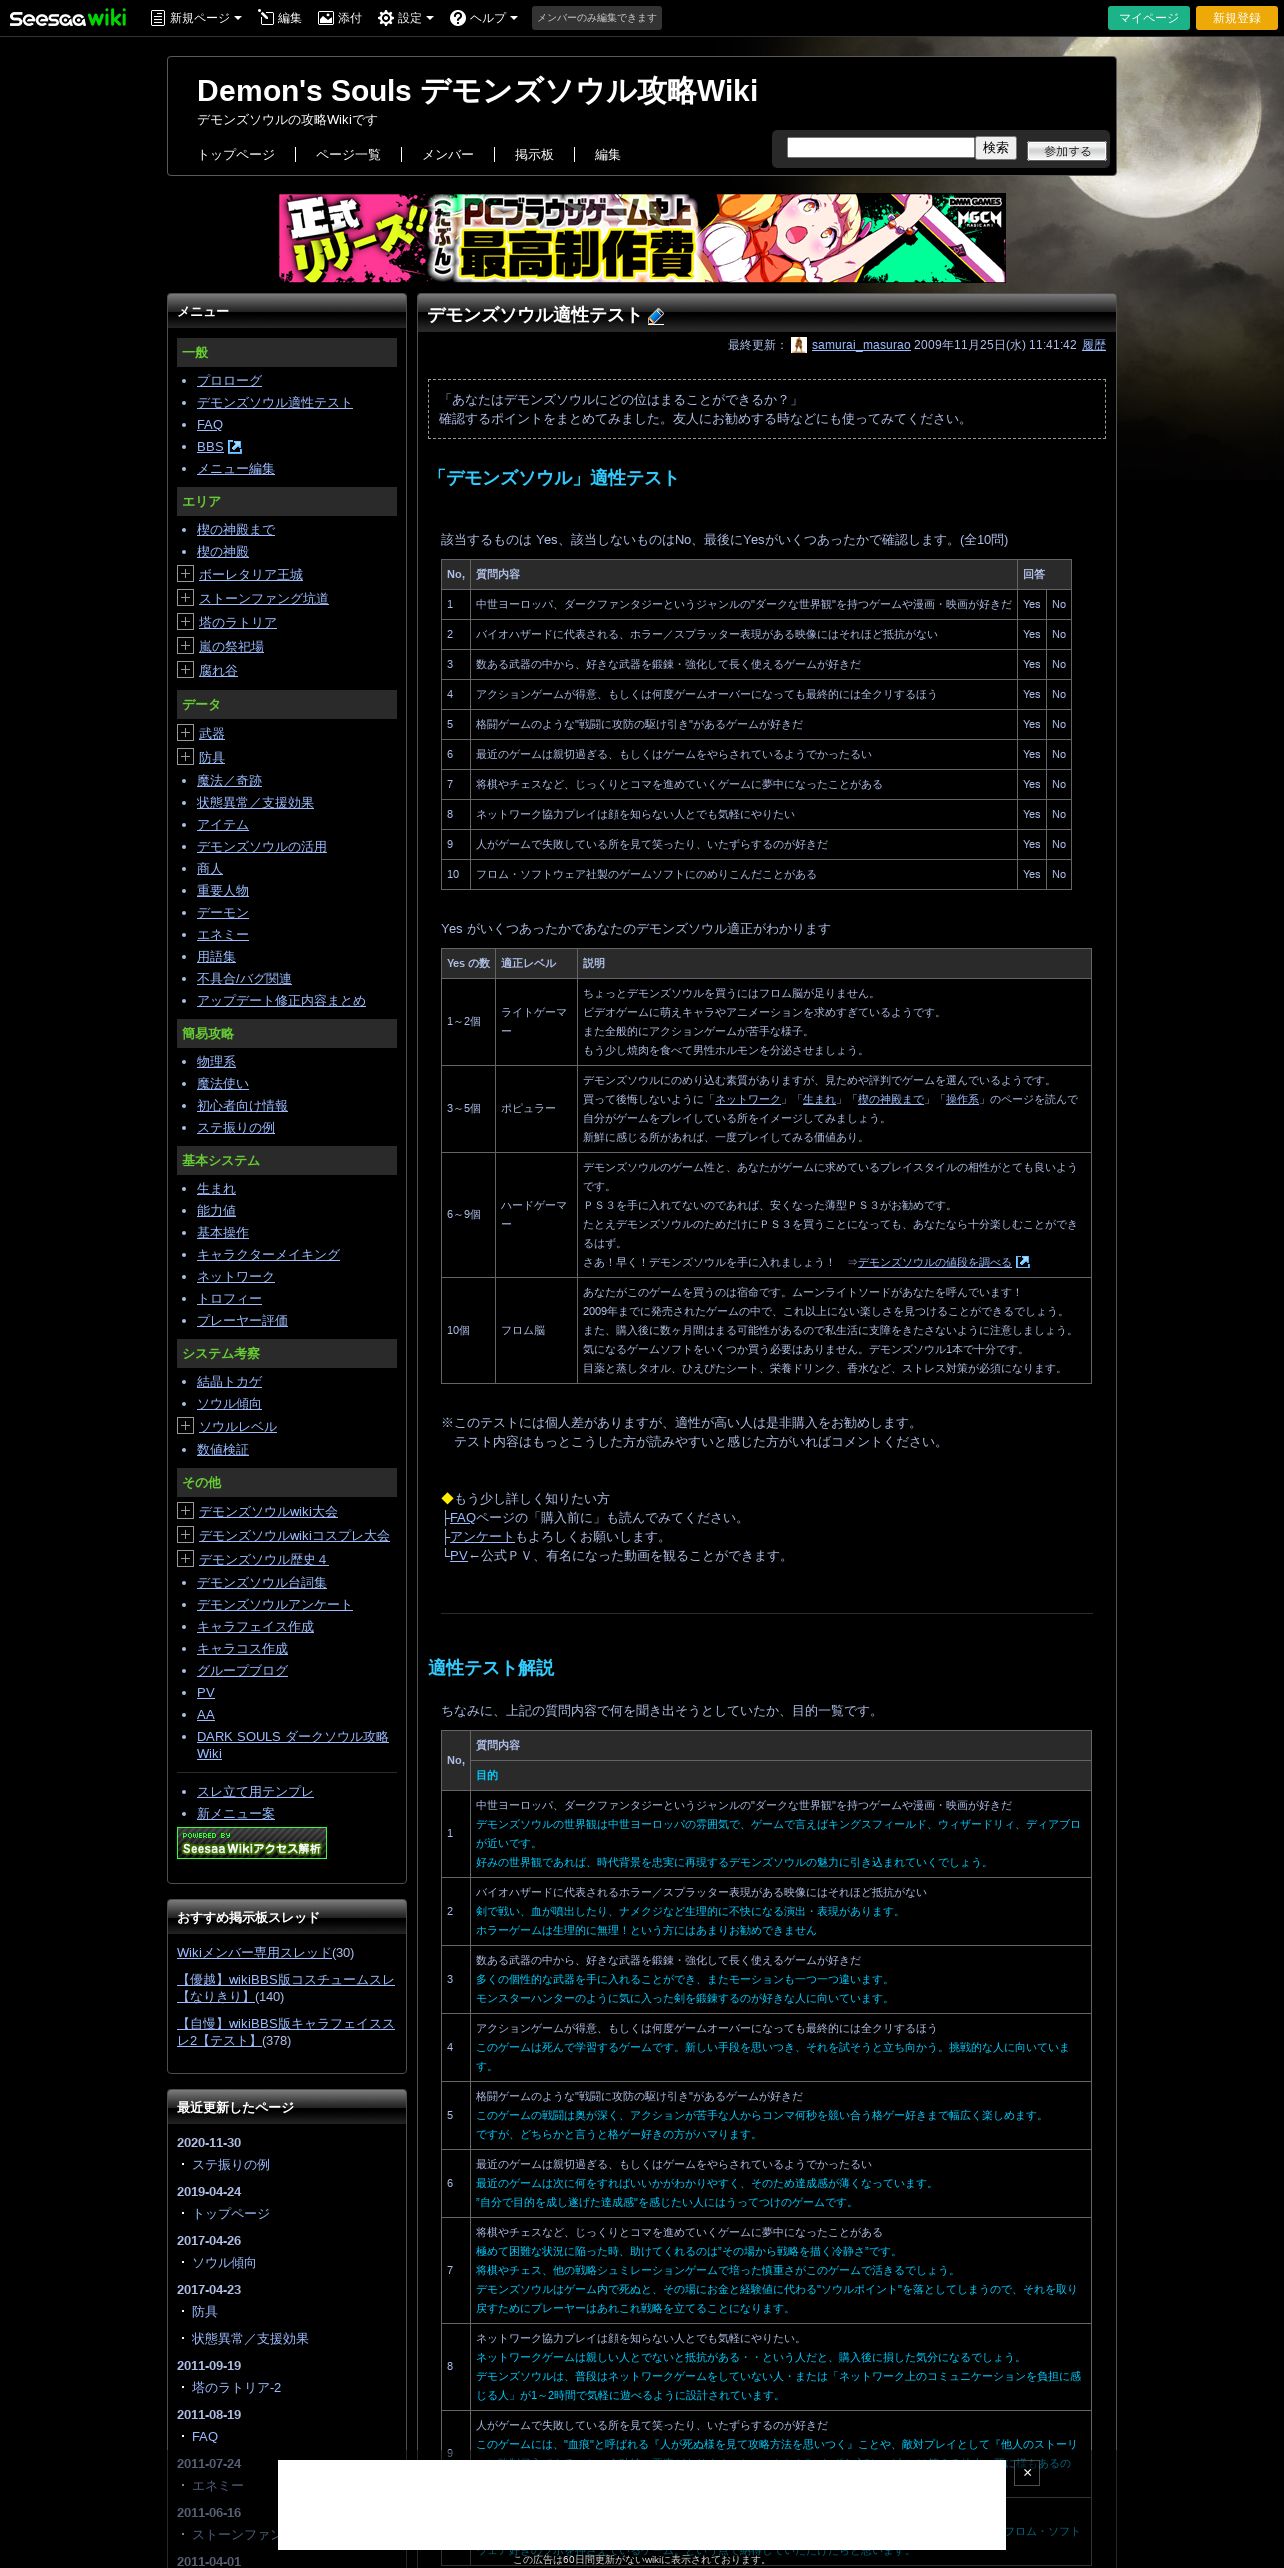Click the 参加する button
The width and height of the screenshot is (1284, 2568).
tap(1067, 151)
